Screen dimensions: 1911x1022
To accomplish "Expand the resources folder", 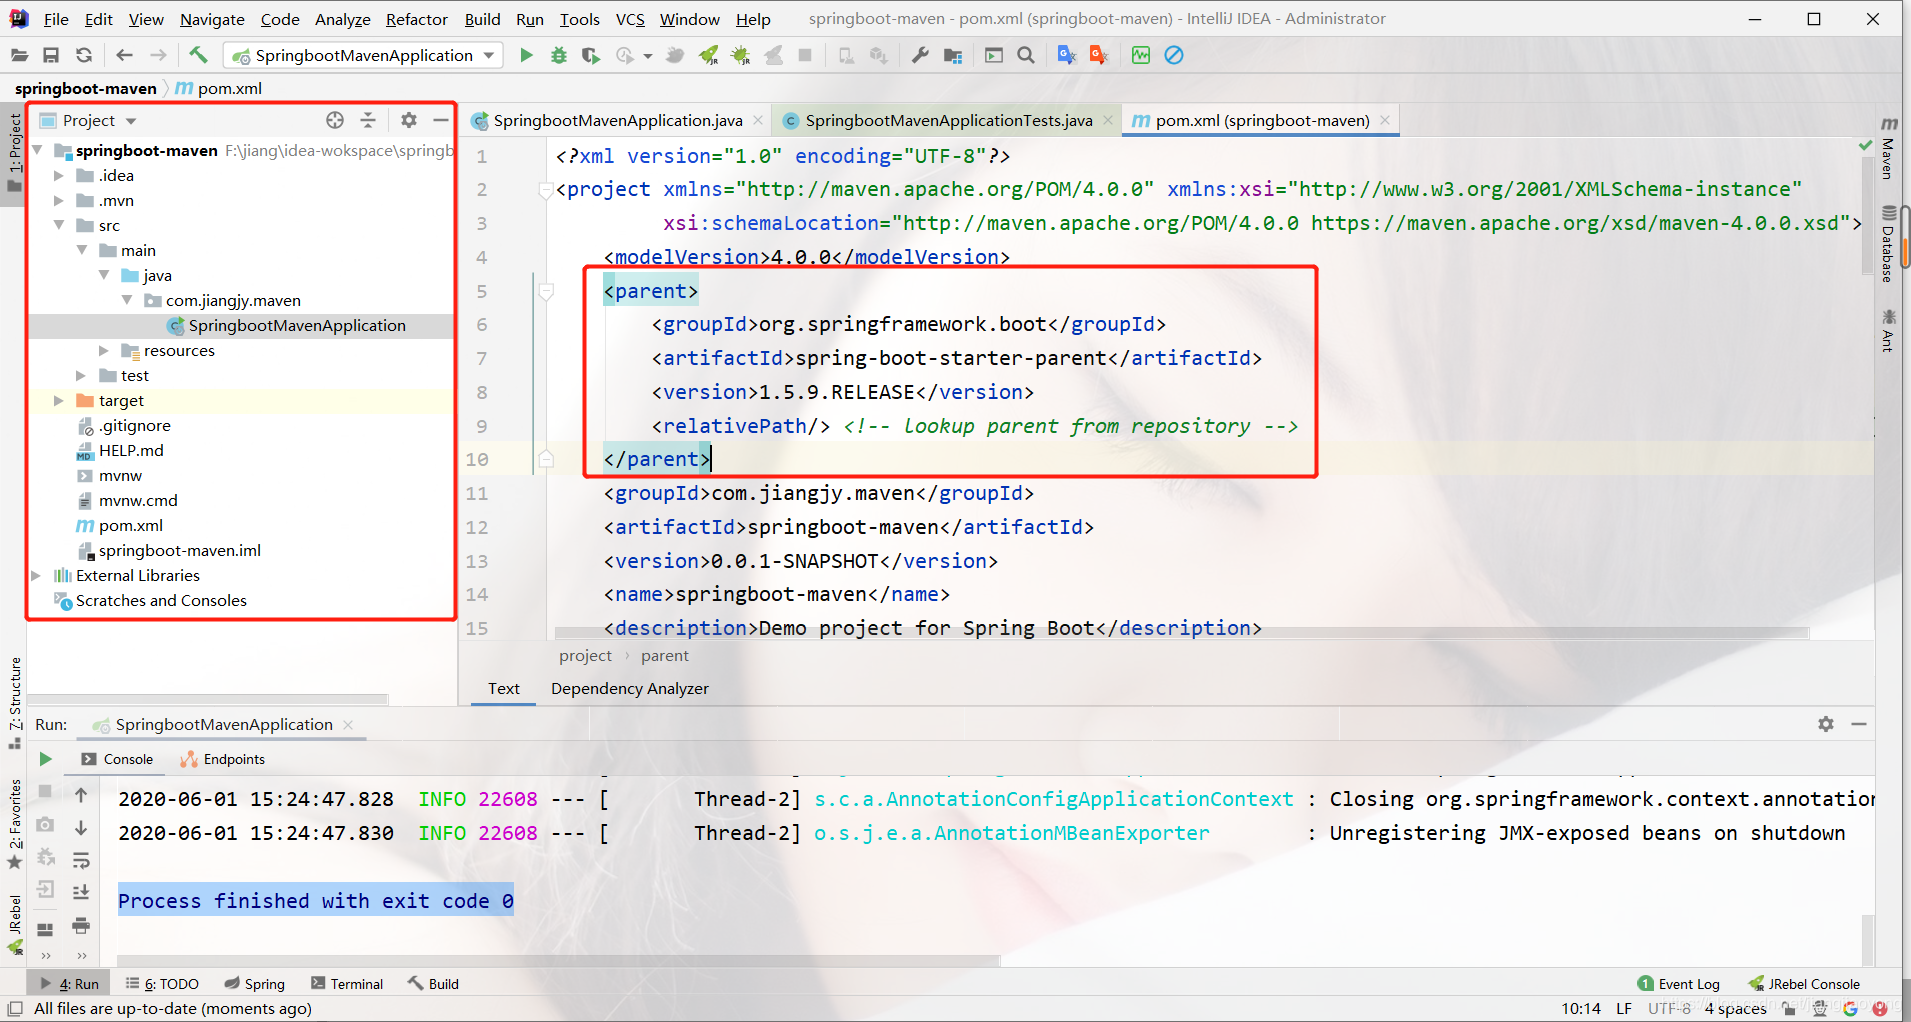I will point(103,350).
